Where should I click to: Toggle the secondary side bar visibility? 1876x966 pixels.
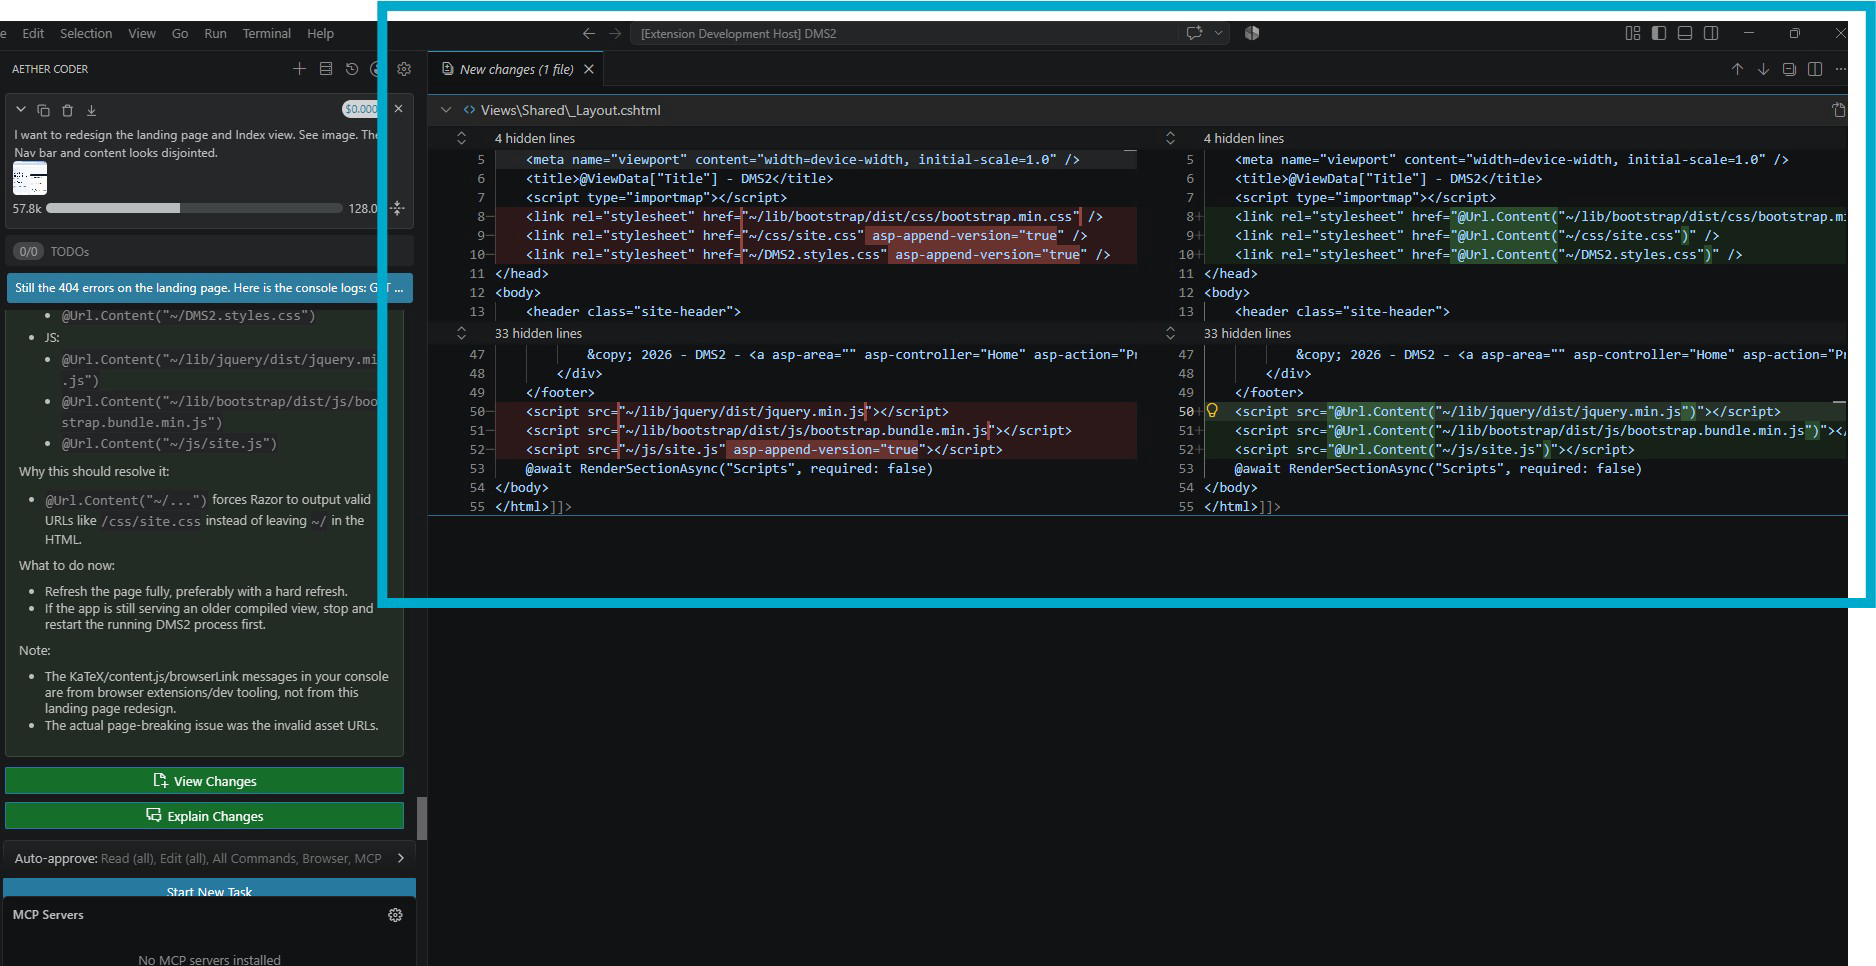tap(1711, 33)
